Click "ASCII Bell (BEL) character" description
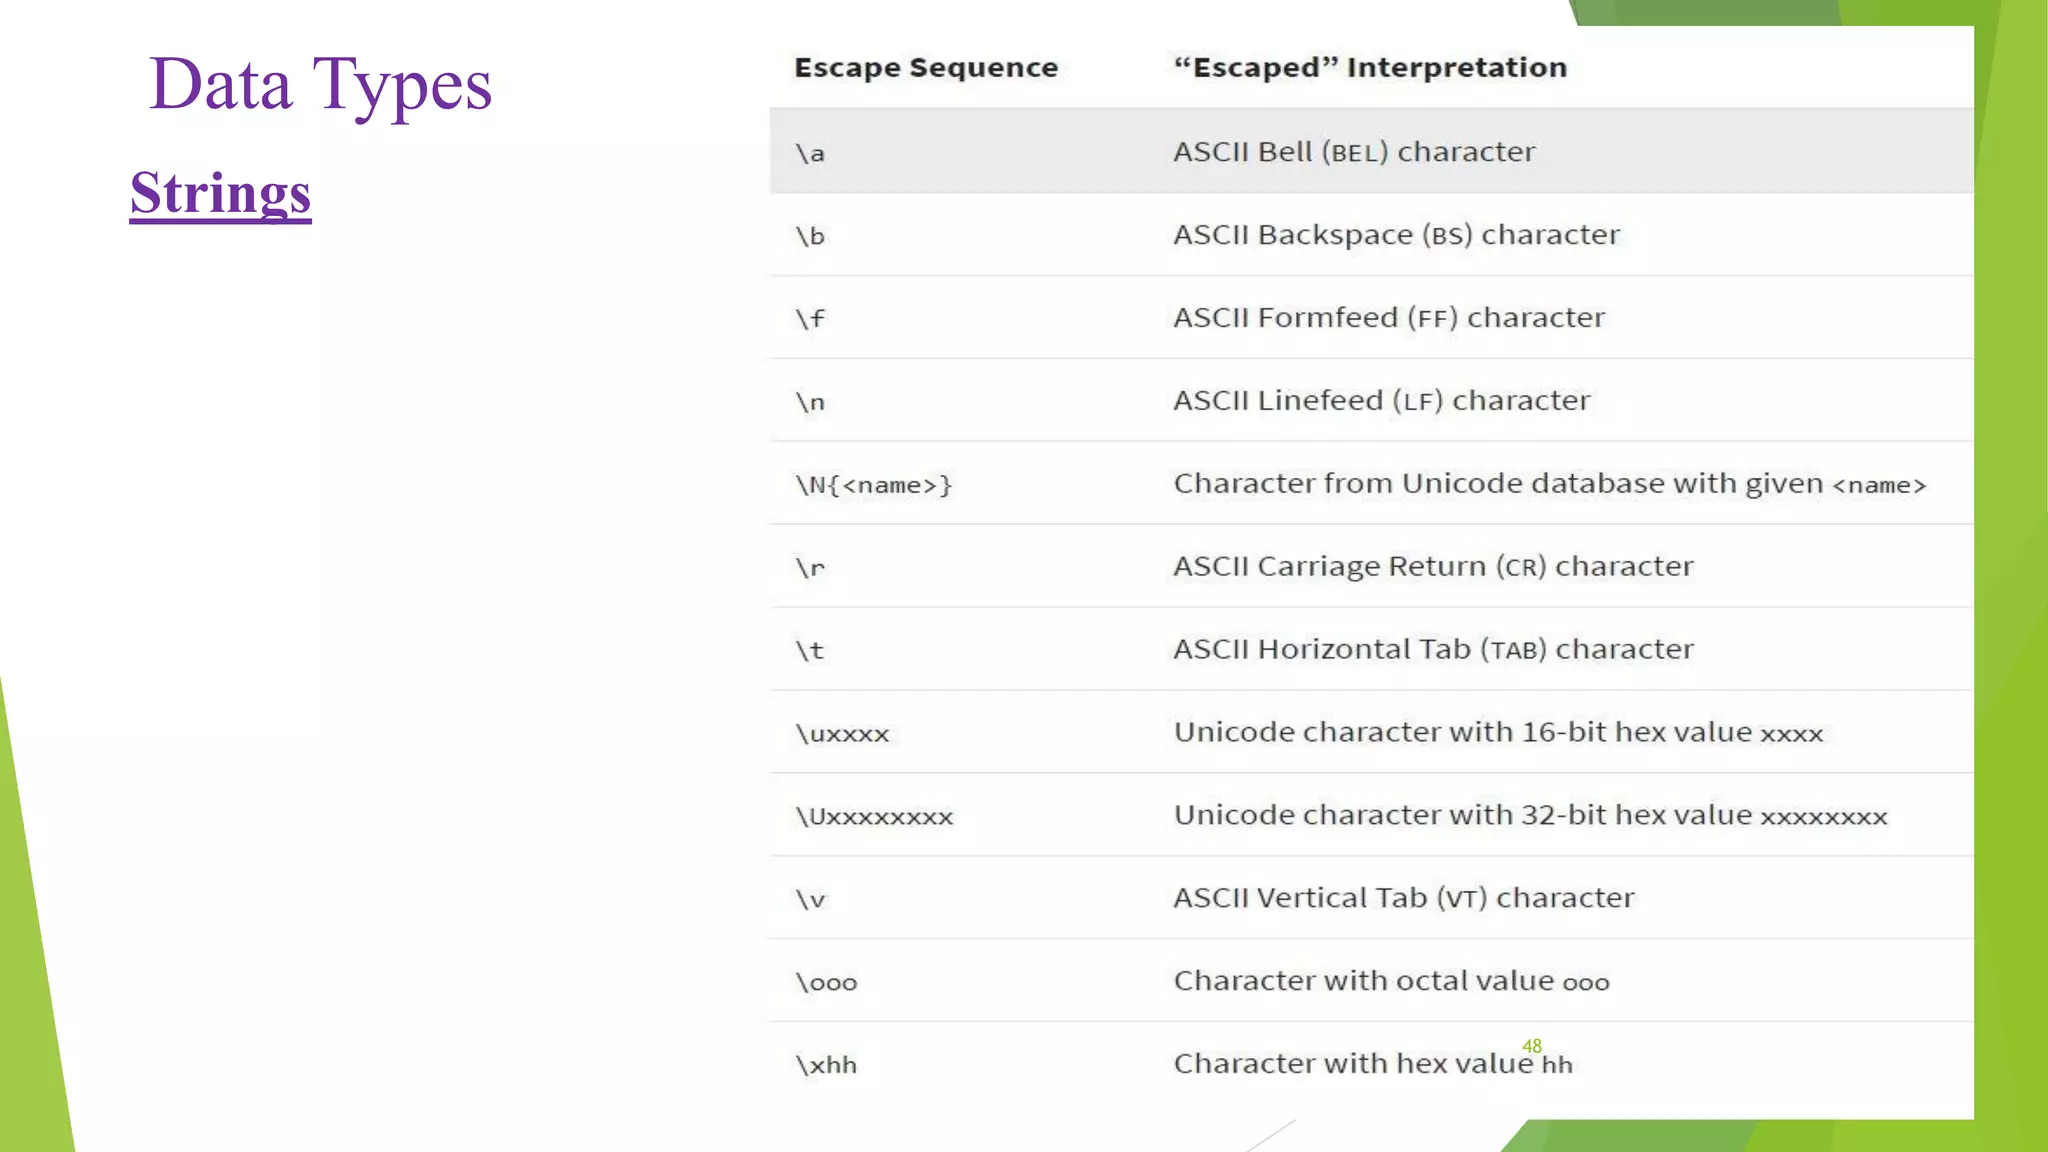 pyautogui.click(x=1354, y=152)
